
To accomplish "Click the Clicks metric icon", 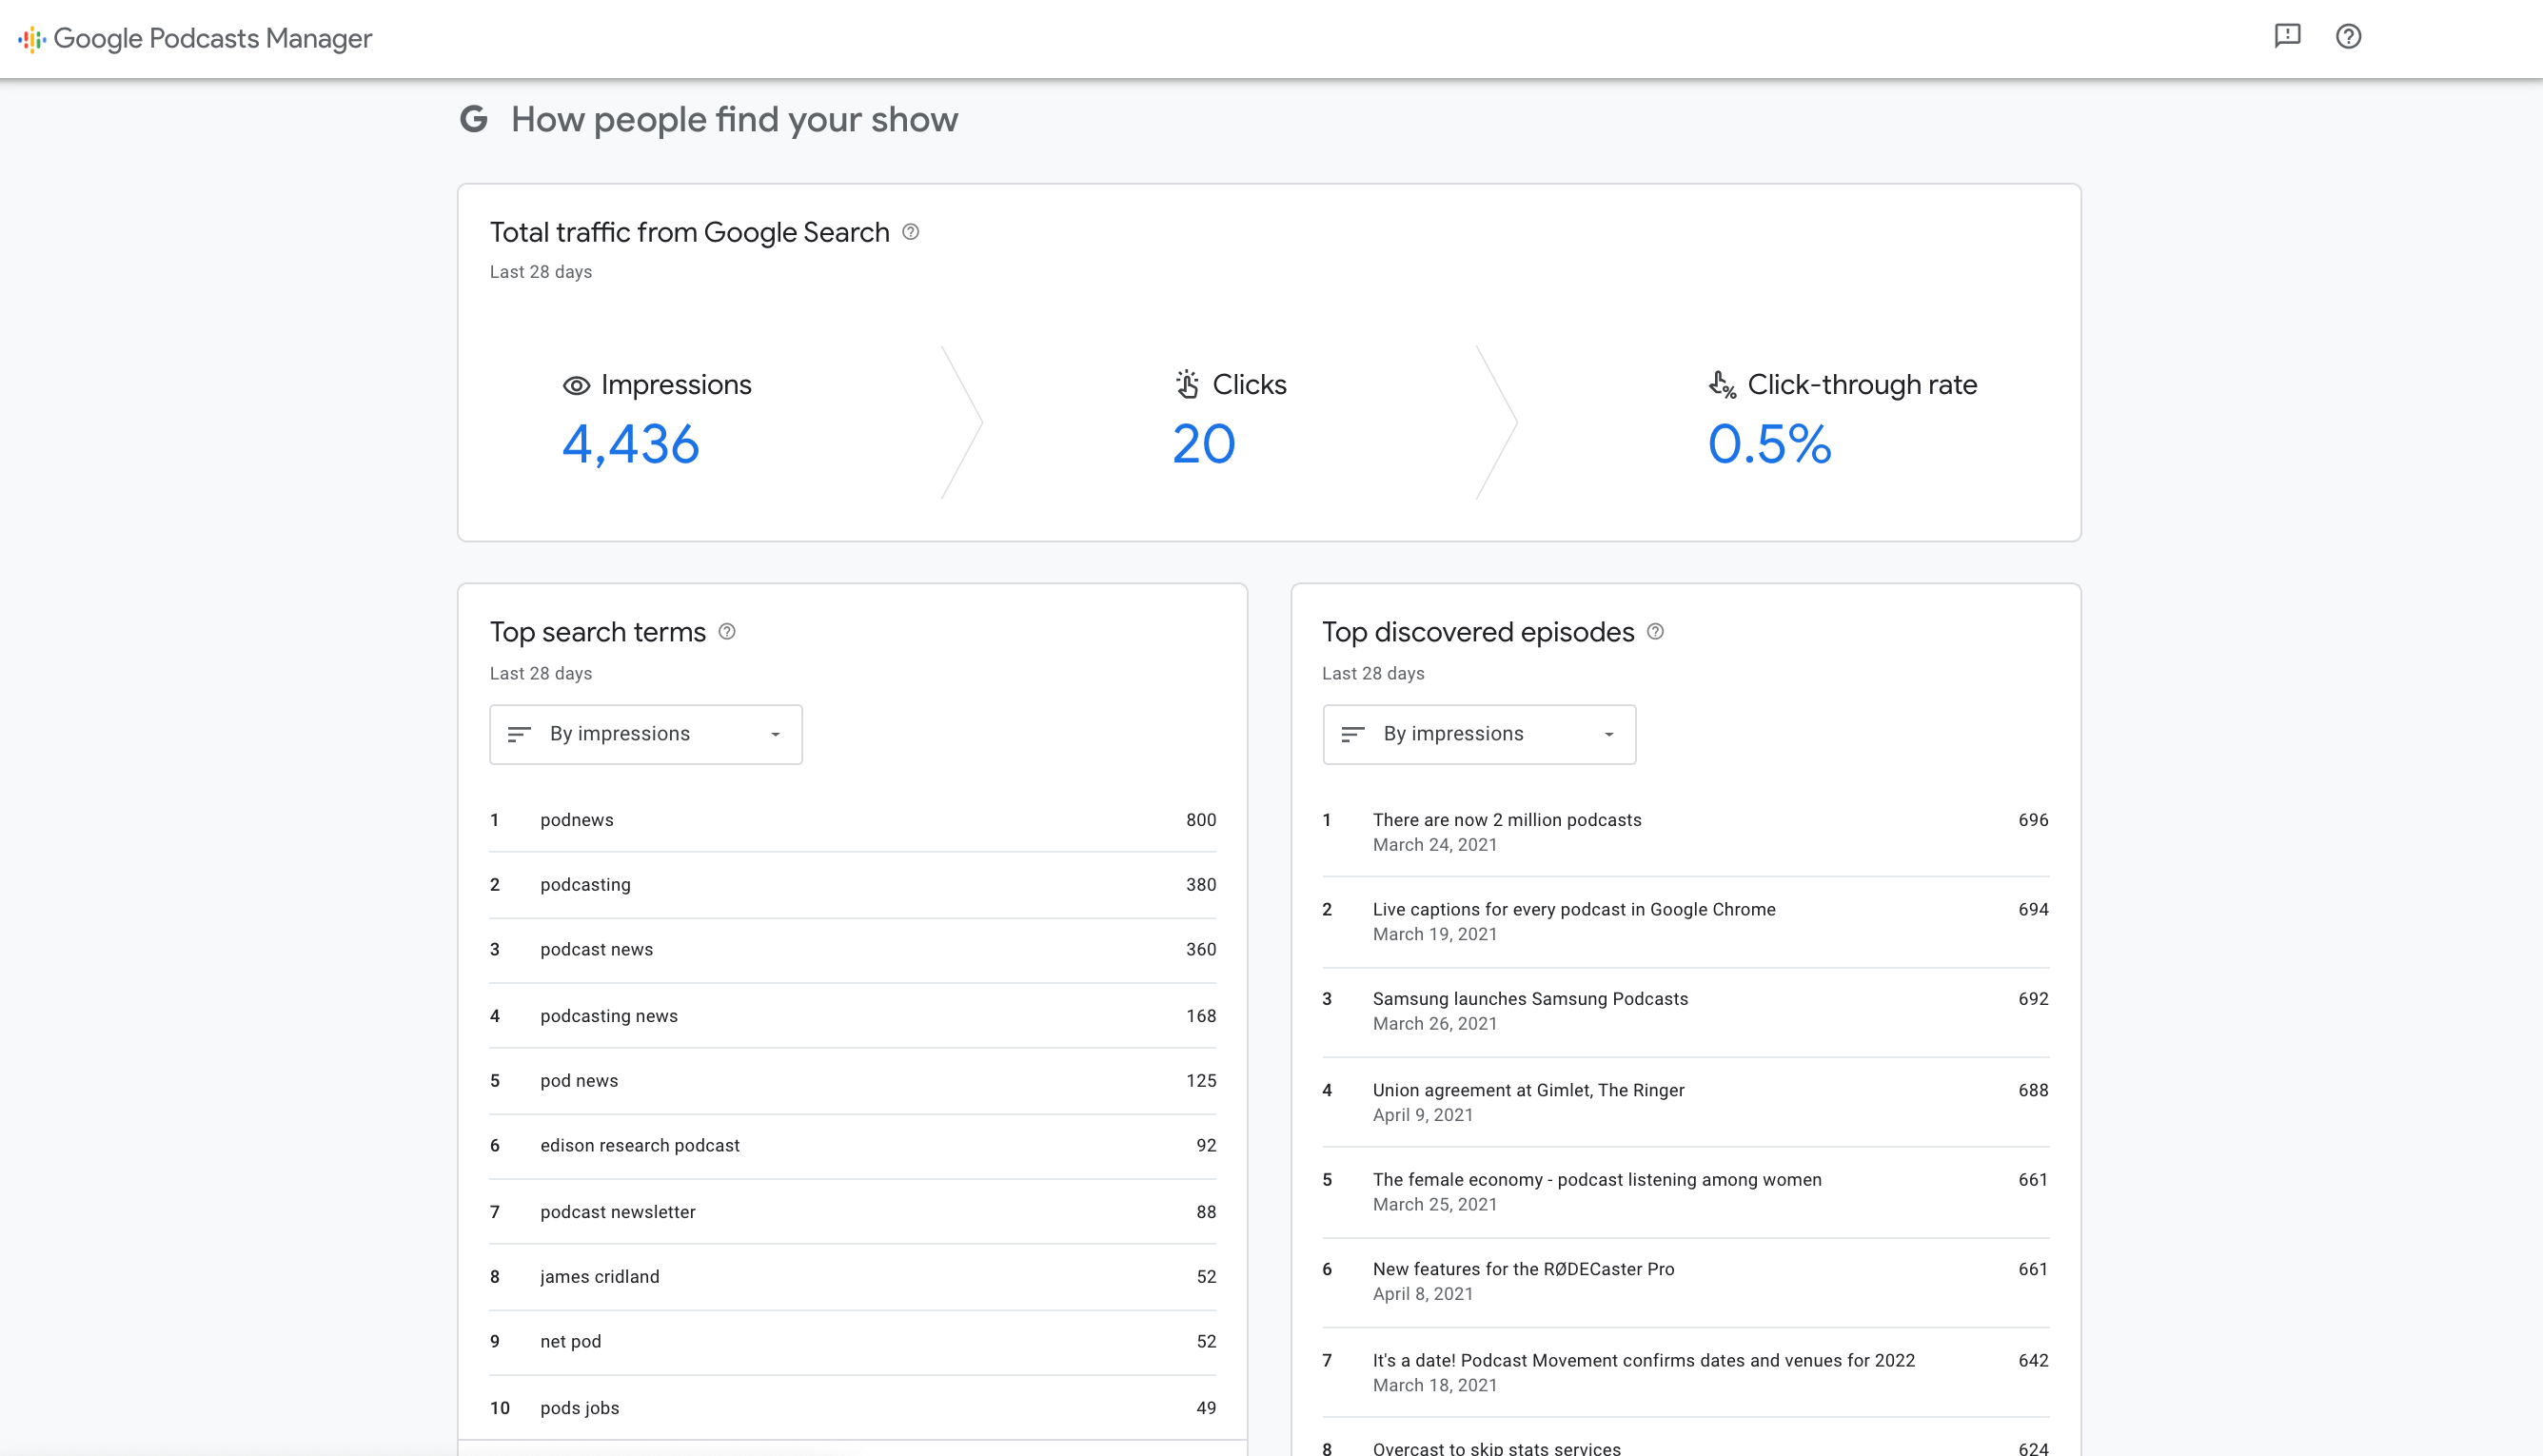I will pyautogui.click(x=1186, y=384).
